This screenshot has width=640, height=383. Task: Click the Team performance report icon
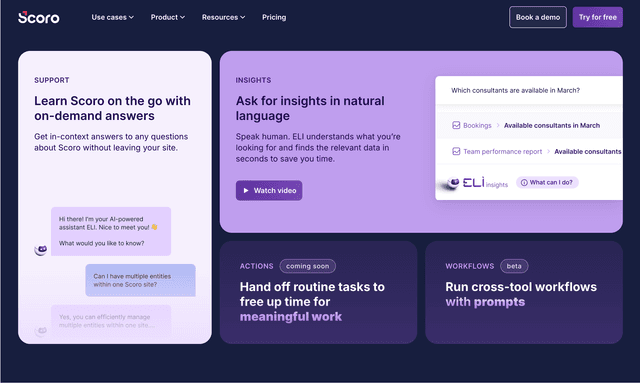[x=456, y=151]
